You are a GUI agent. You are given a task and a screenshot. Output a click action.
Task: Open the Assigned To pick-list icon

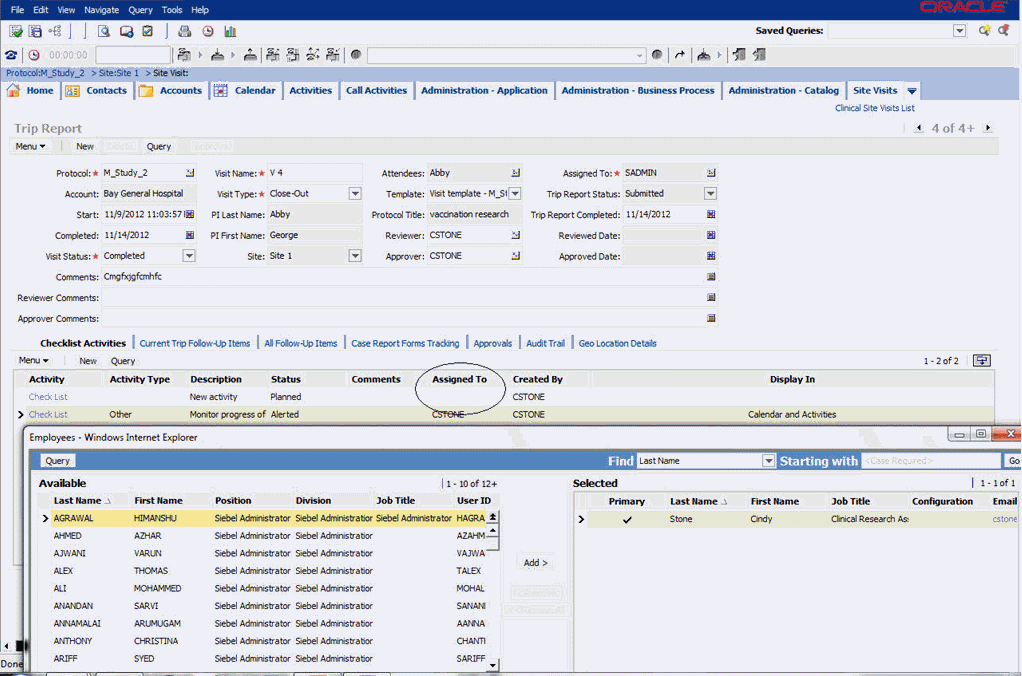[x=711, y=173]
